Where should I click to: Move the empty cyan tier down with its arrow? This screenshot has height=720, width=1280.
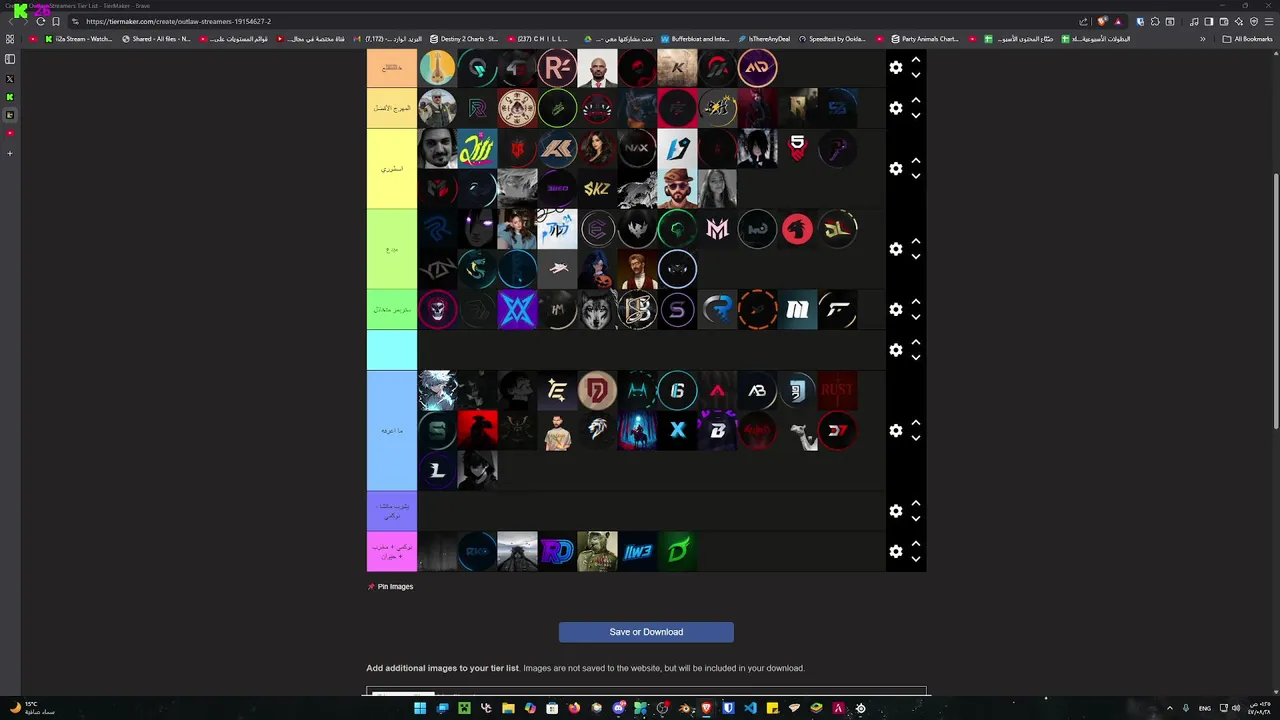[915, 358]
